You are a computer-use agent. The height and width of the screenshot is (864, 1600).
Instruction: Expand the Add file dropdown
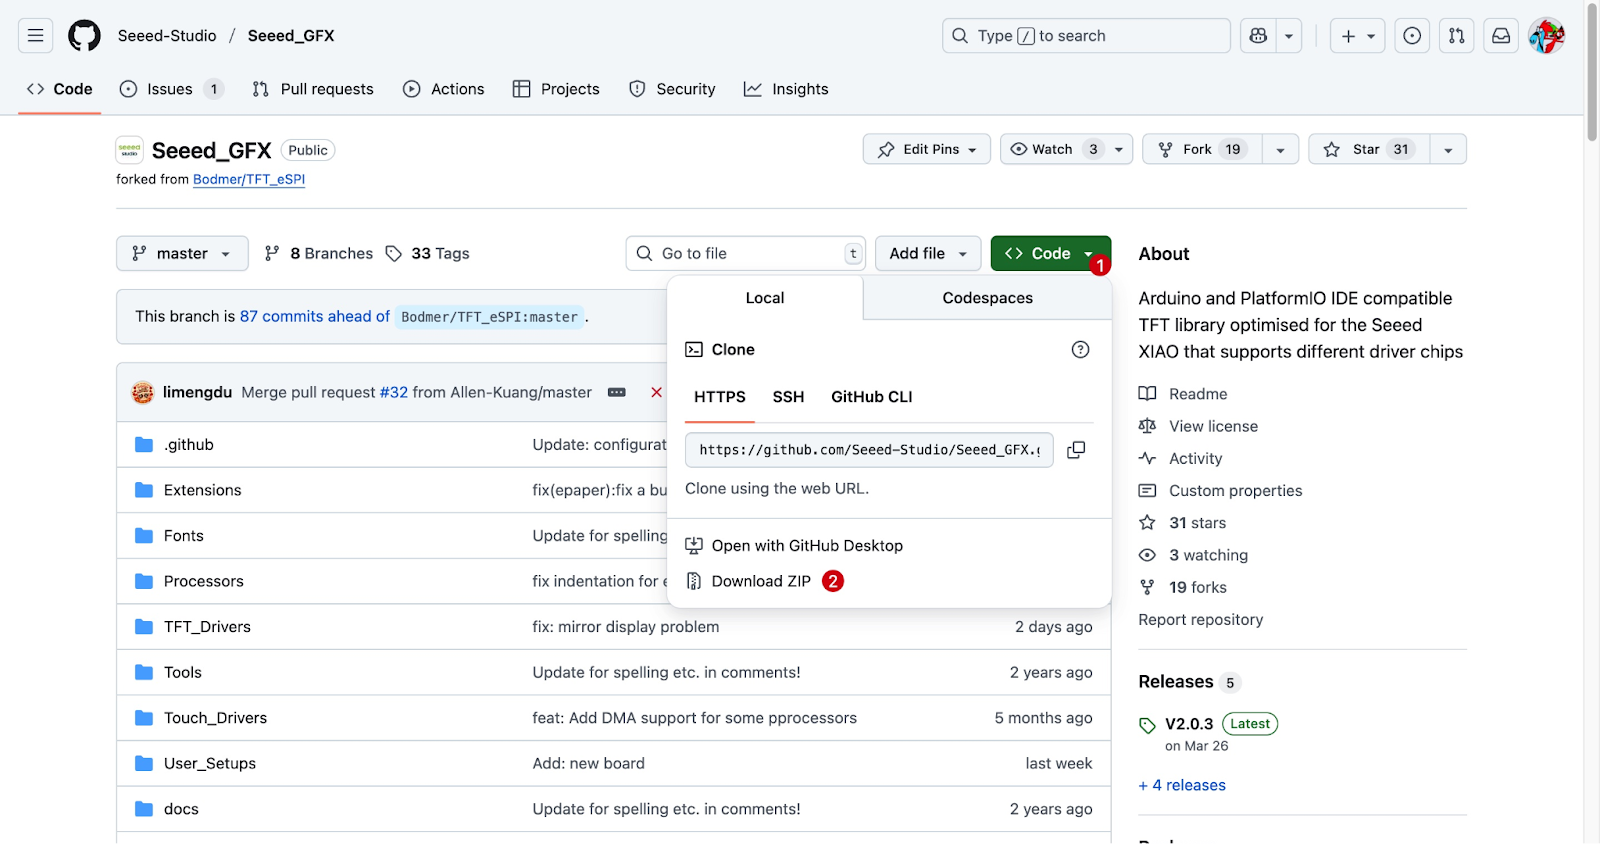[x=928, y=254]
